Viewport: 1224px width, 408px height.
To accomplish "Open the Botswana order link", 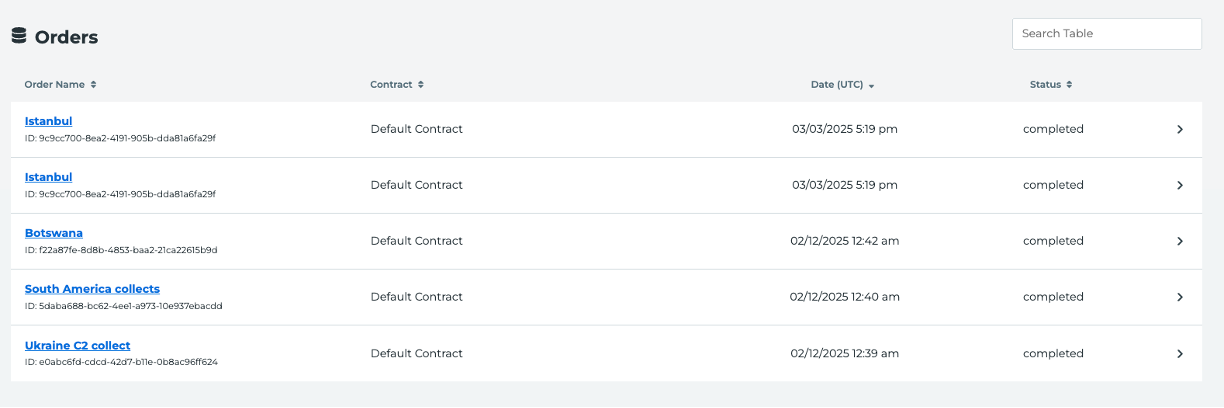I will pos(54,233).
